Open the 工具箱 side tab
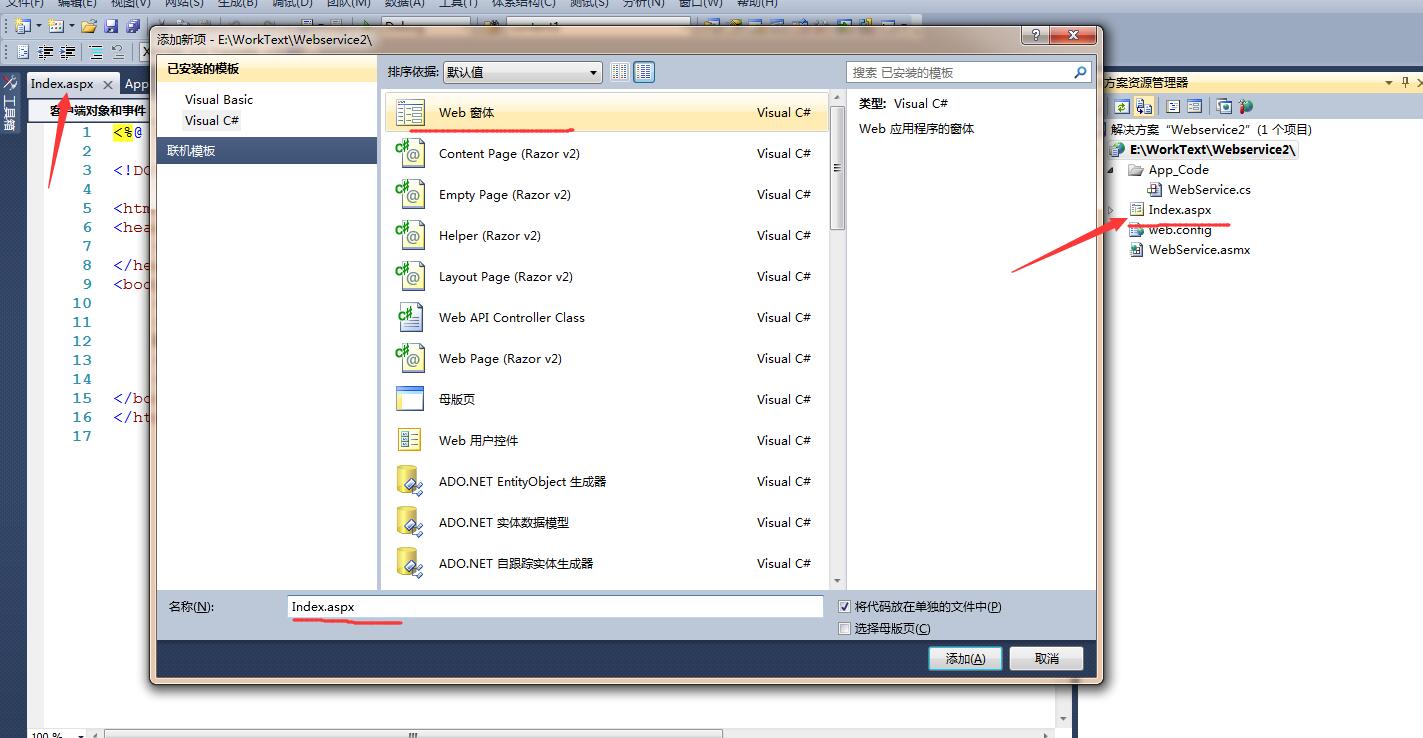This screenshot has width=1423, height=738. pyautogui.click(x=10, y=104)
